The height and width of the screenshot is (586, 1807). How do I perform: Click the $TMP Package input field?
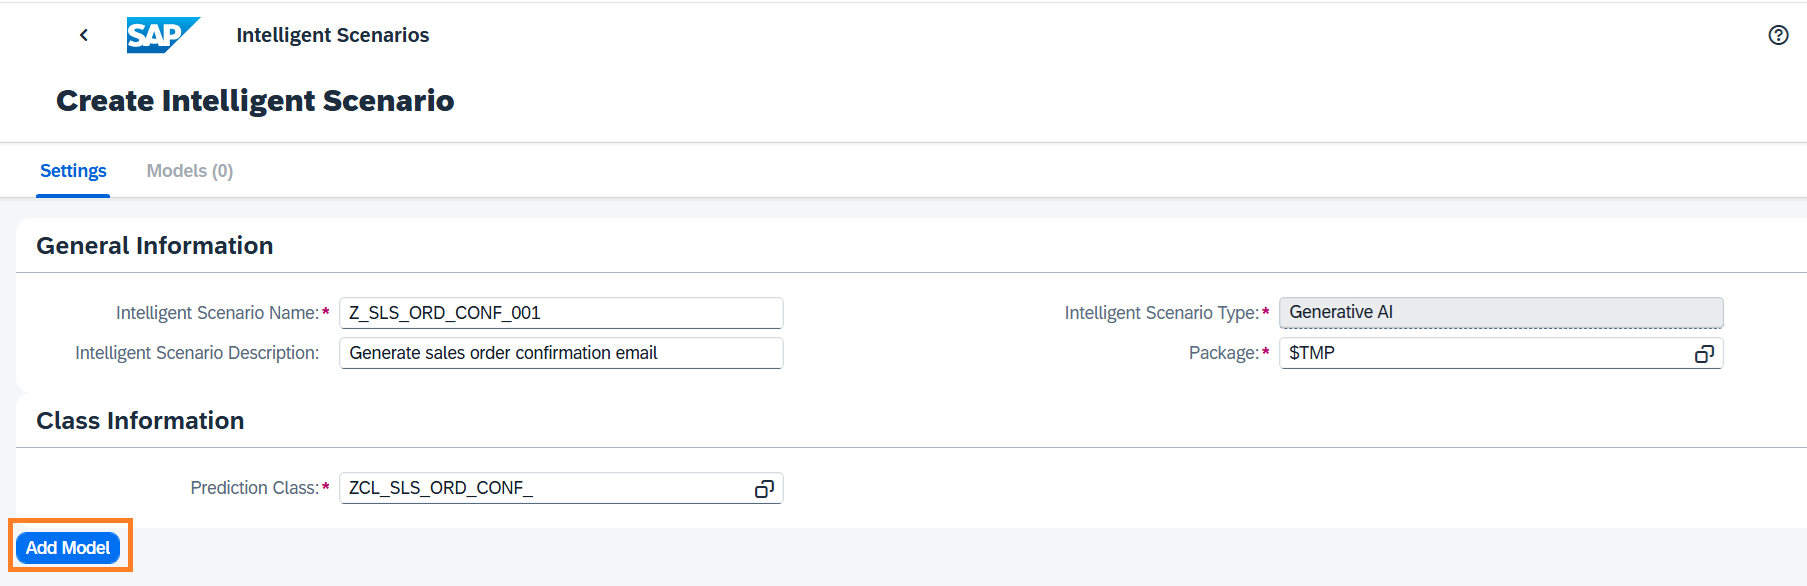[x=1480, y=353]
